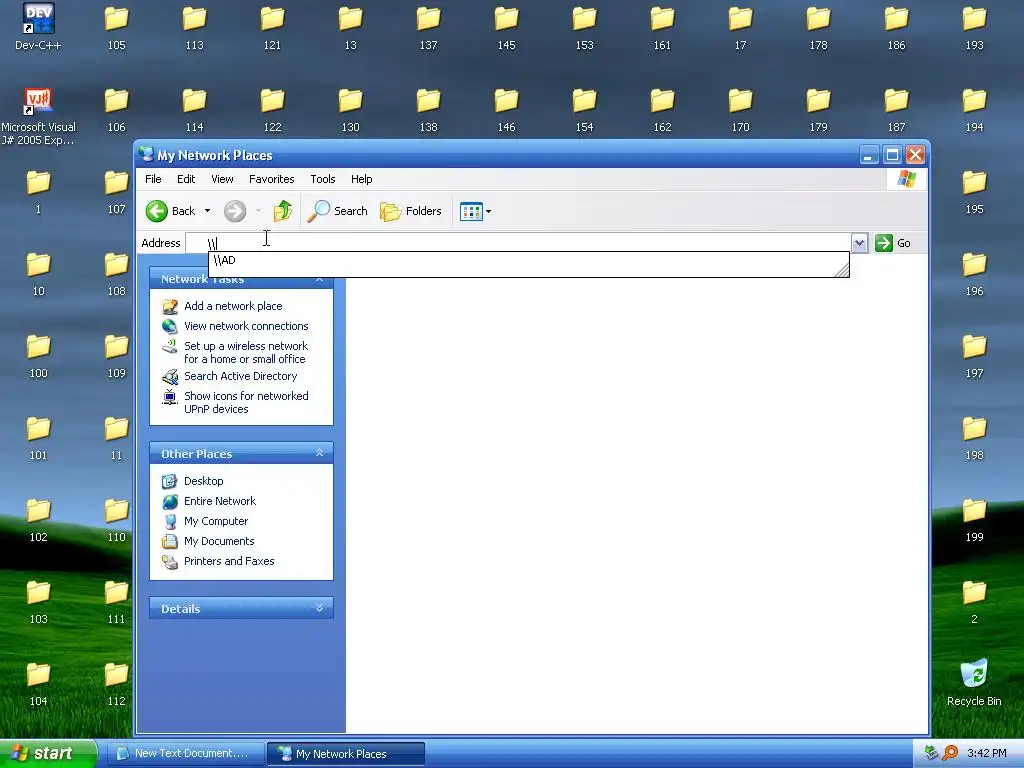
Task: Select the \\AD autocomplete suggestion
Action: click(529, 261)
